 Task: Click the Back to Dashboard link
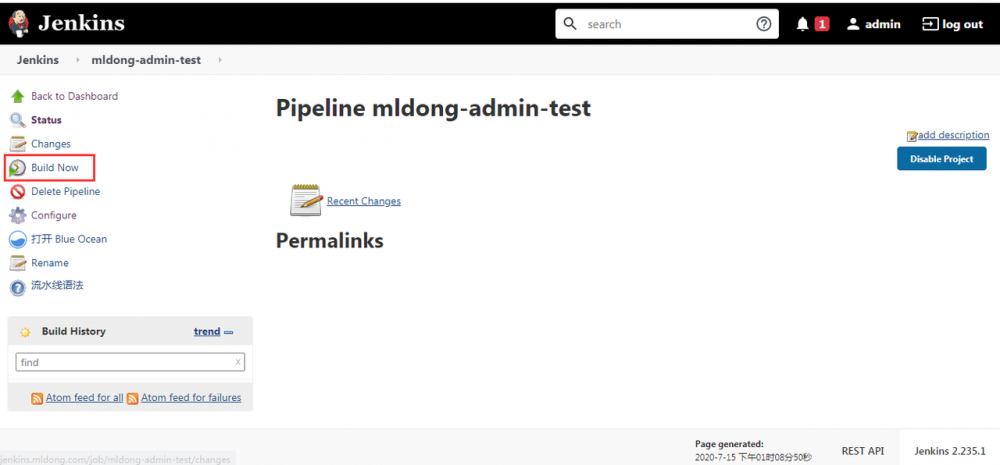point(74,96)
